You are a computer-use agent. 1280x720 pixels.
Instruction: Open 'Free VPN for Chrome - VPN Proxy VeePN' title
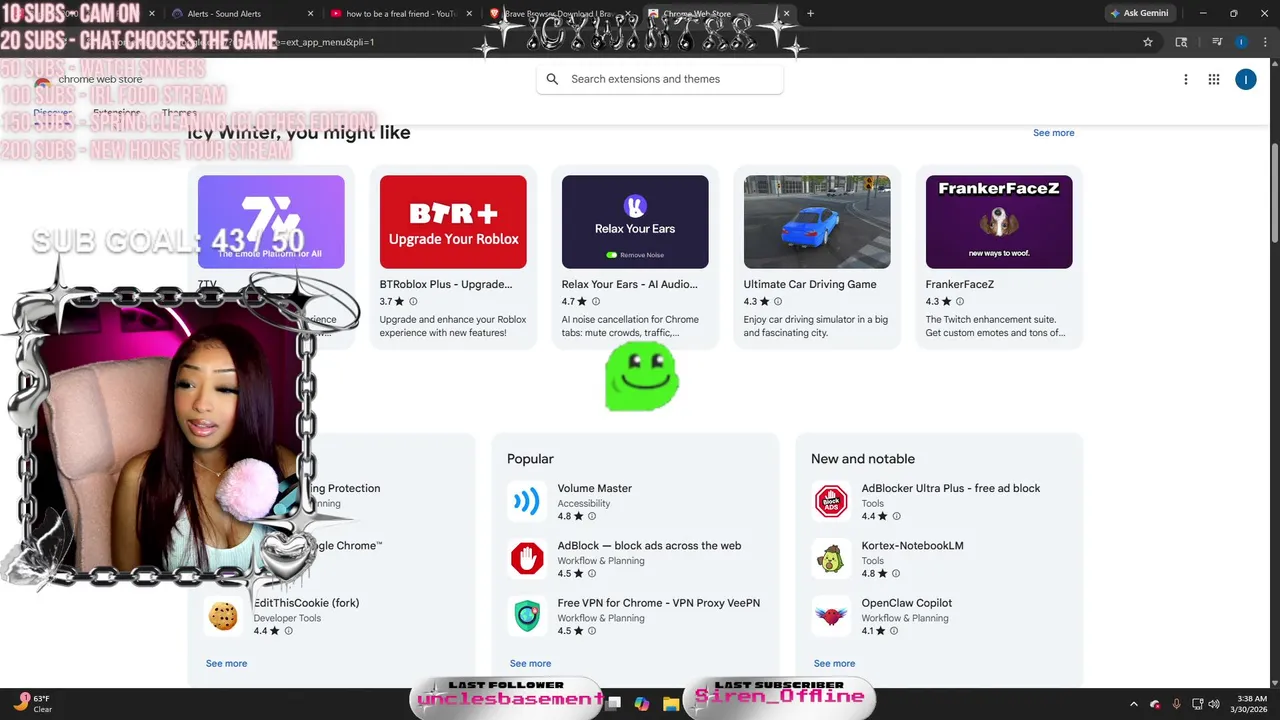click(x=658, y=603)
